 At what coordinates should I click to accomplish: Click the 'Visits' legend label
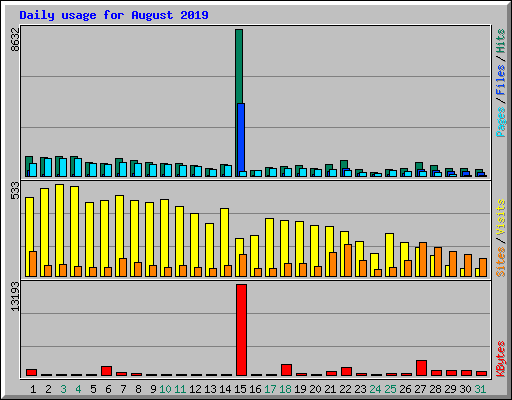pos(500,217)
